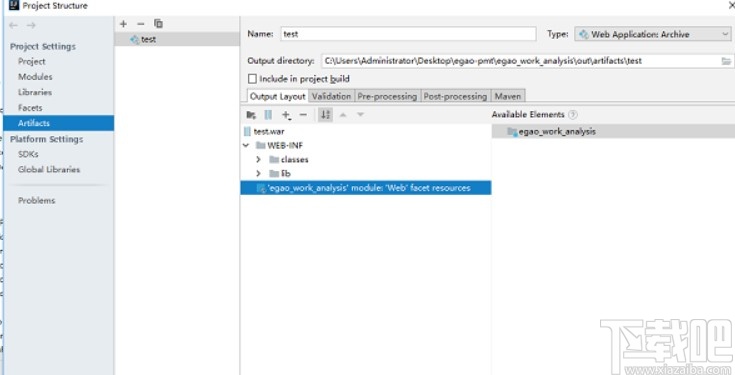Expand the lib folder
Screen dimensions: 735x375
point(258,174)
